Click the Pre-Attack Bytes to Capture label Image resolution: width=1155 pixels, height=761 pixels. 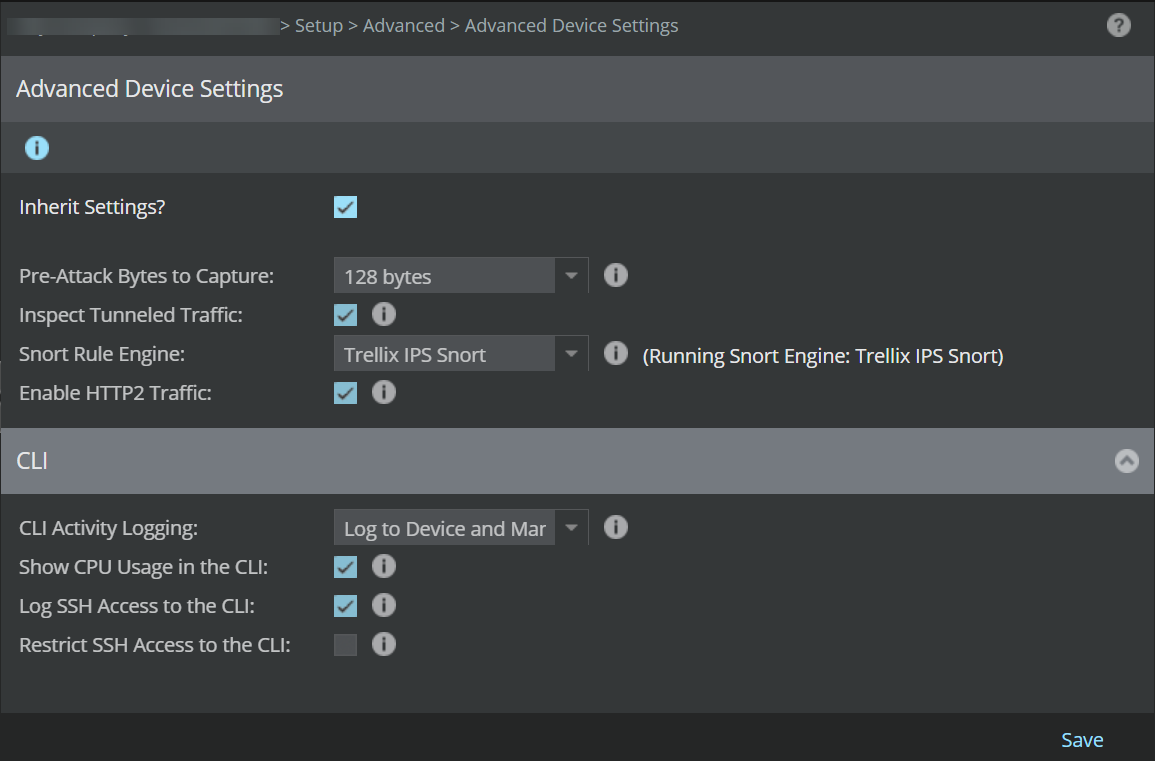147,276
